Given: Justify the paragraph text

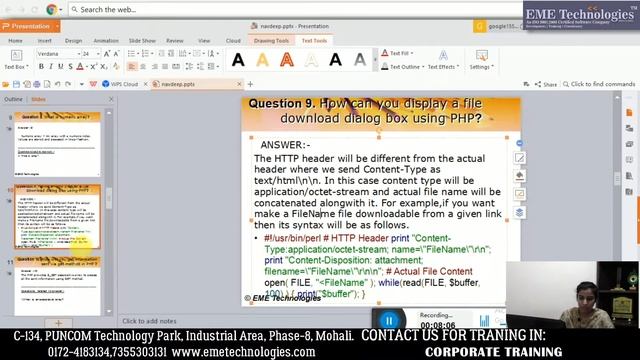Looking at the screenshot, I should click(x=165, y=67).
